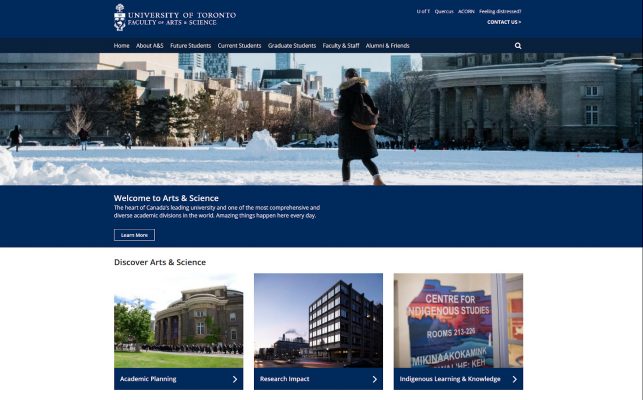Open the search magnifier icon
Viewport: 643px width, 400px height.
click(518, 46)
